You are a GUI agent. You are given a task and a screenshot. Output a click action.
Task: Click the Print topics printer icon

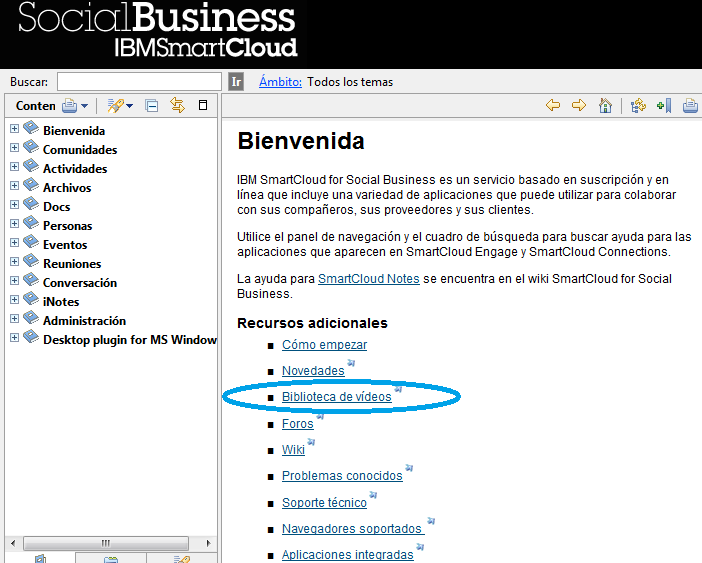69,106
